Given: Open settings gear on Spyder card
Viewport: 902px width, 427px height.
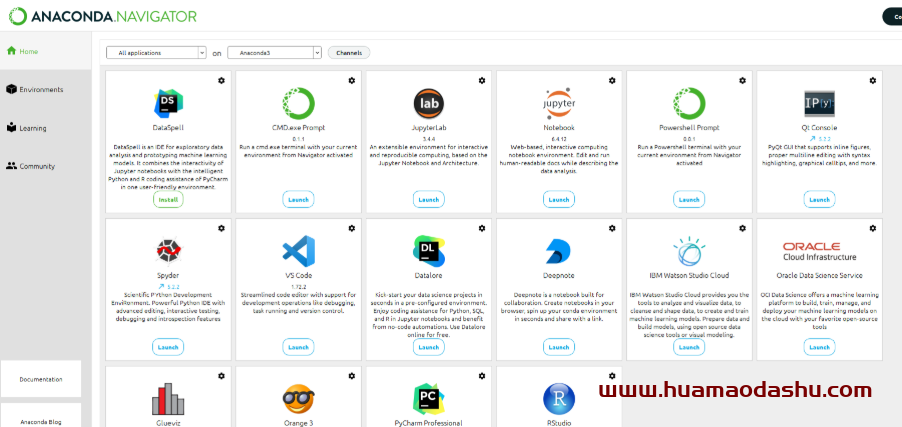Looking at the screenshot, I should pyautogui.click(x=221, y=228).
